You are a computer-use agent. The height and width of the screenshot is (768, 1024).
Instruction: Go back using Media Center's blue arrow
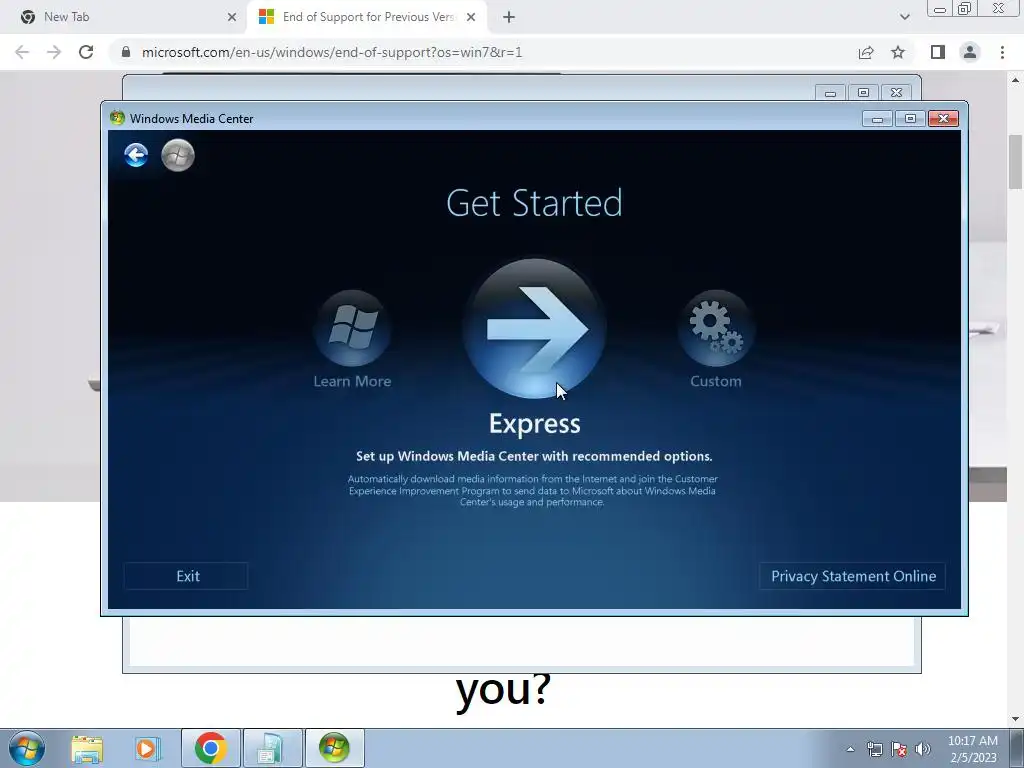click(x=136, y=155)
